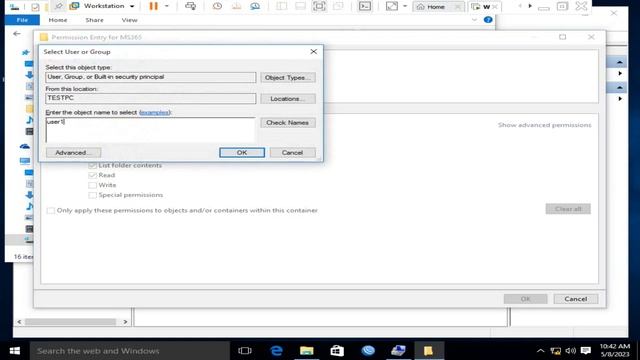Screen dimensions: 640x360
Task: Click the Clear all button
Action: tap(568, 209)
